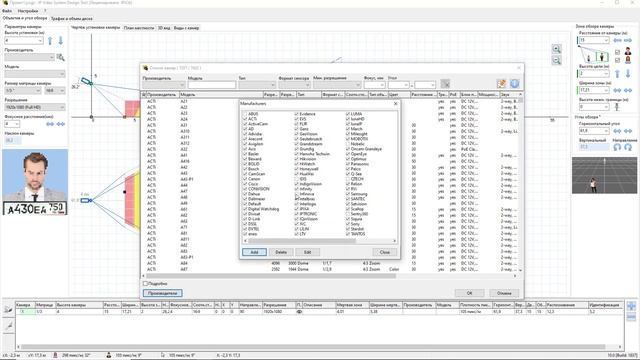Screen dimensions: 640x360
Task: Click the rotate direction clockwise icon
Action: pyautogui.click(x=628, y=147)
